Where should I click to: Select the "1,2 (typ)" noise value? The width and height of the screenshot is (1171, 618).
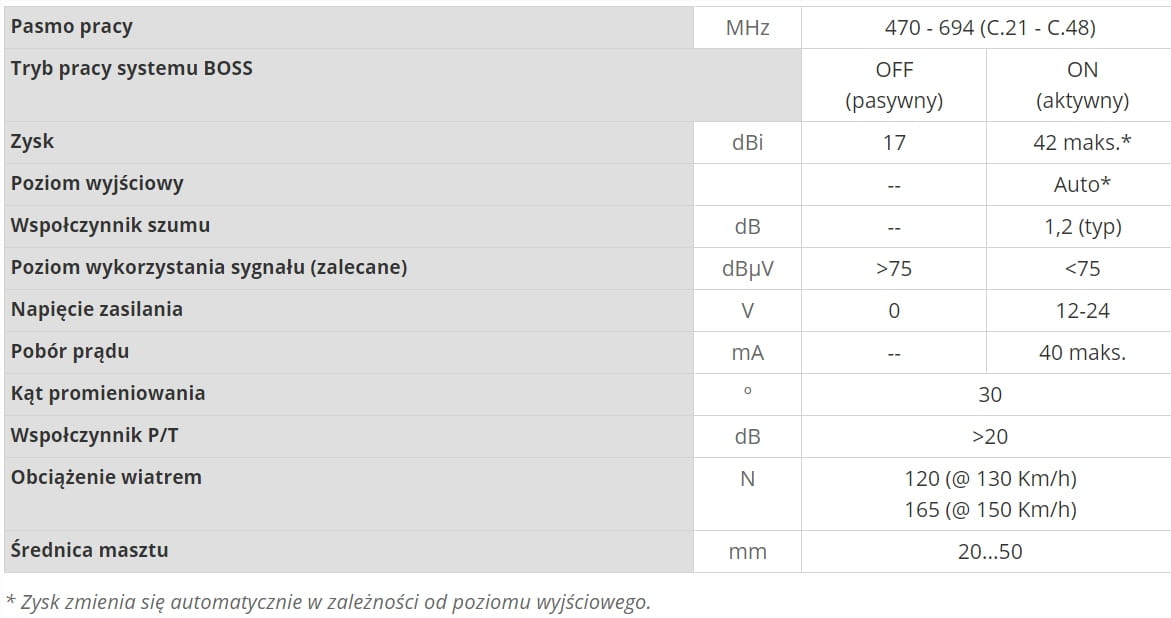coord(1082,227)
